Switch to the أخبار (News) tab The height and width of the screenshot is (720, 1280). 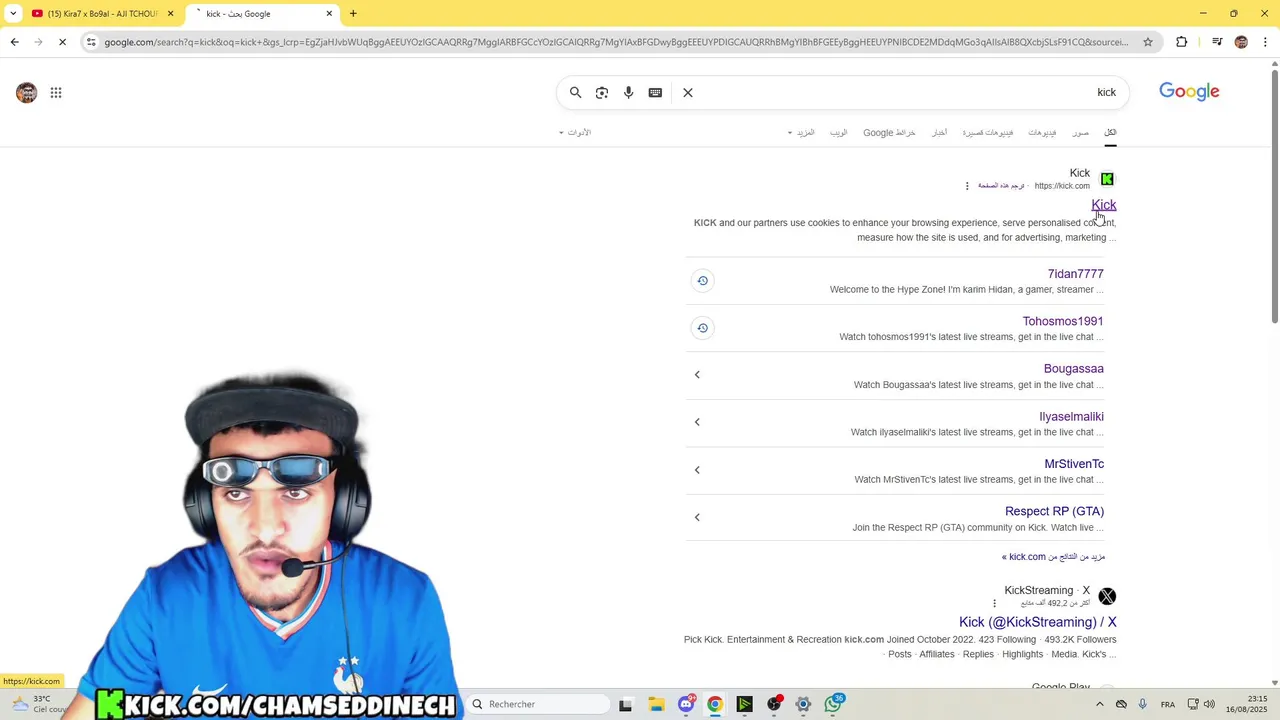point(939,132)
